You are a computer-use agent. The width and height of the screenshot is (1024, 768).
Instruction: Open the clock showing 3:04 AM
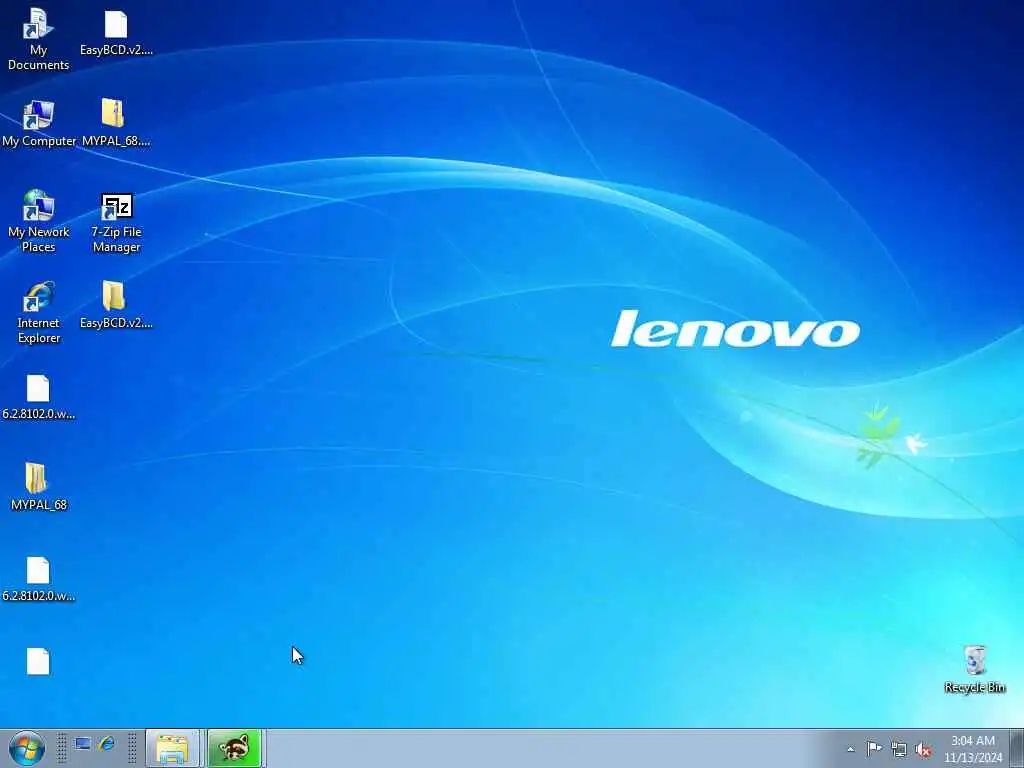(973, 749)
